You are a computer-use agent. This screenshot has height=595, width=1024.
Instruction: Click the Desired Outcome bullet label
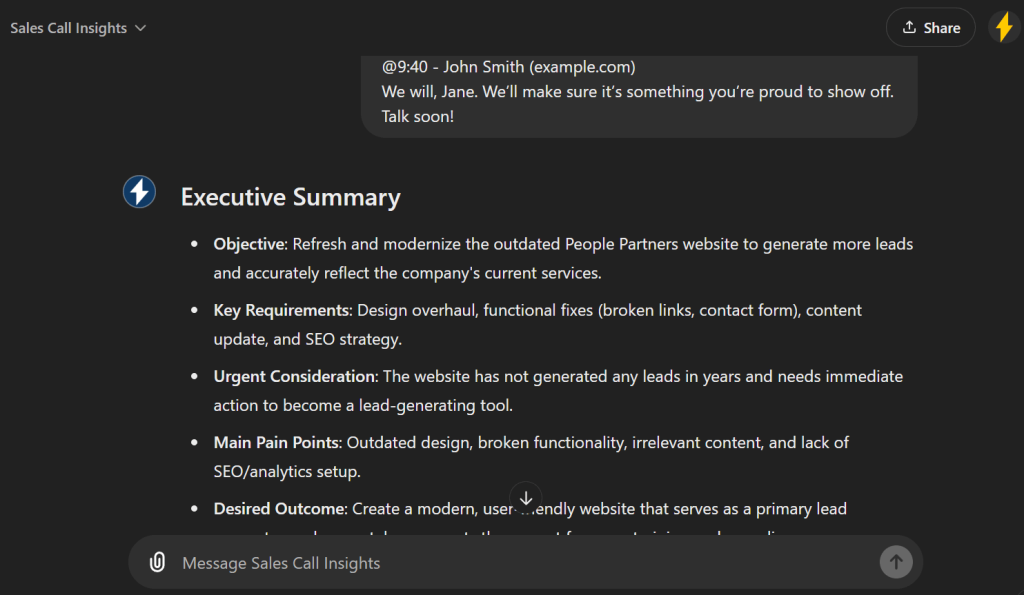pos(279,508)
